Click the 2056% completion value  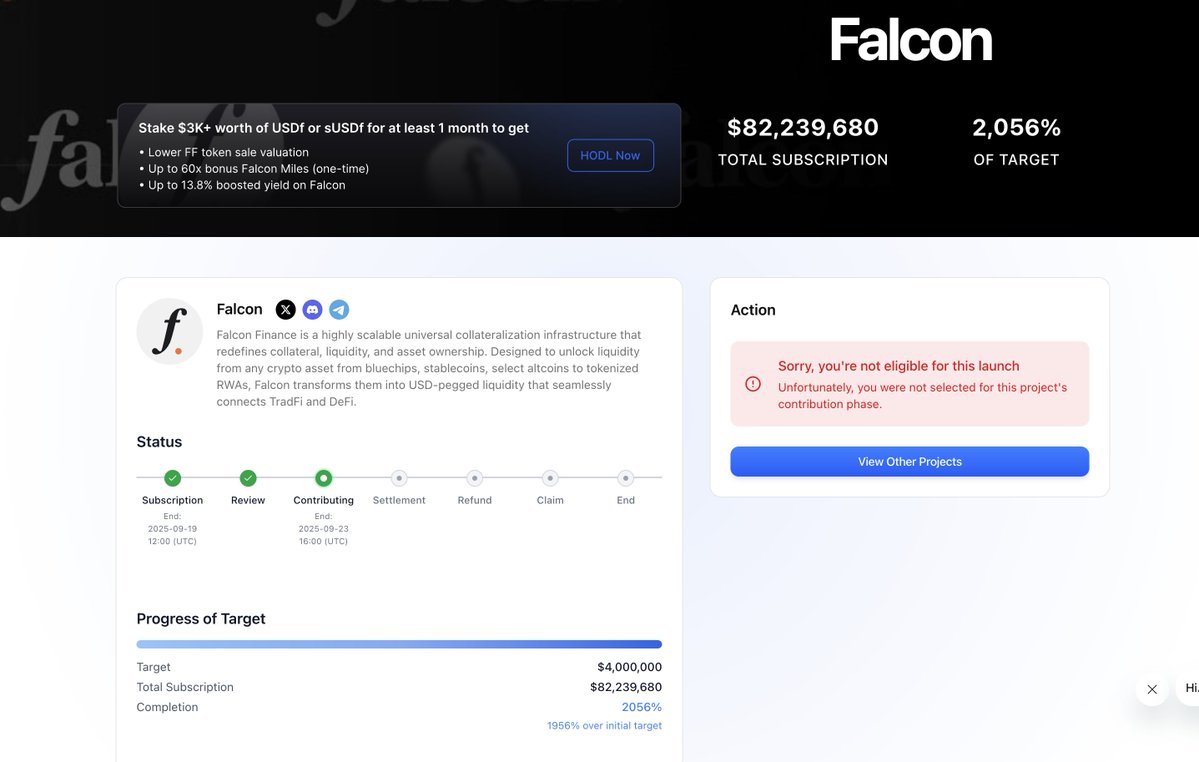642,707
